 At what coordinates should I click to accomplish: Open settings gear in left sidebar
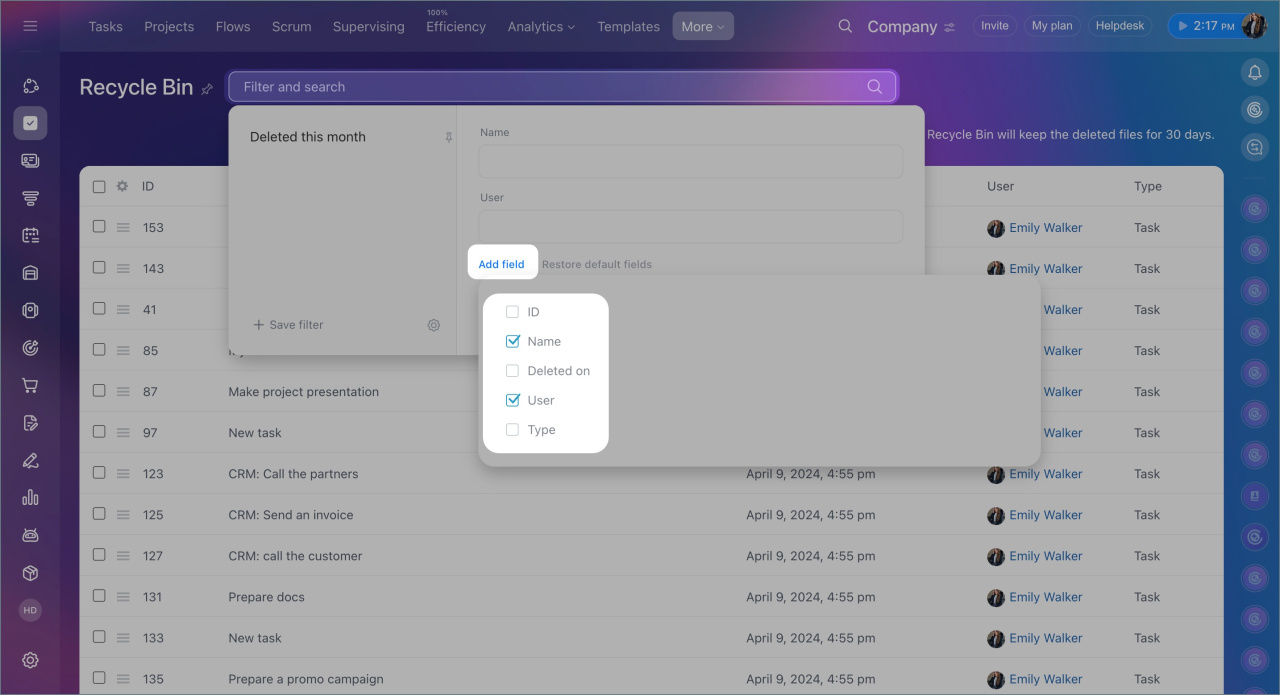(30, 660)
